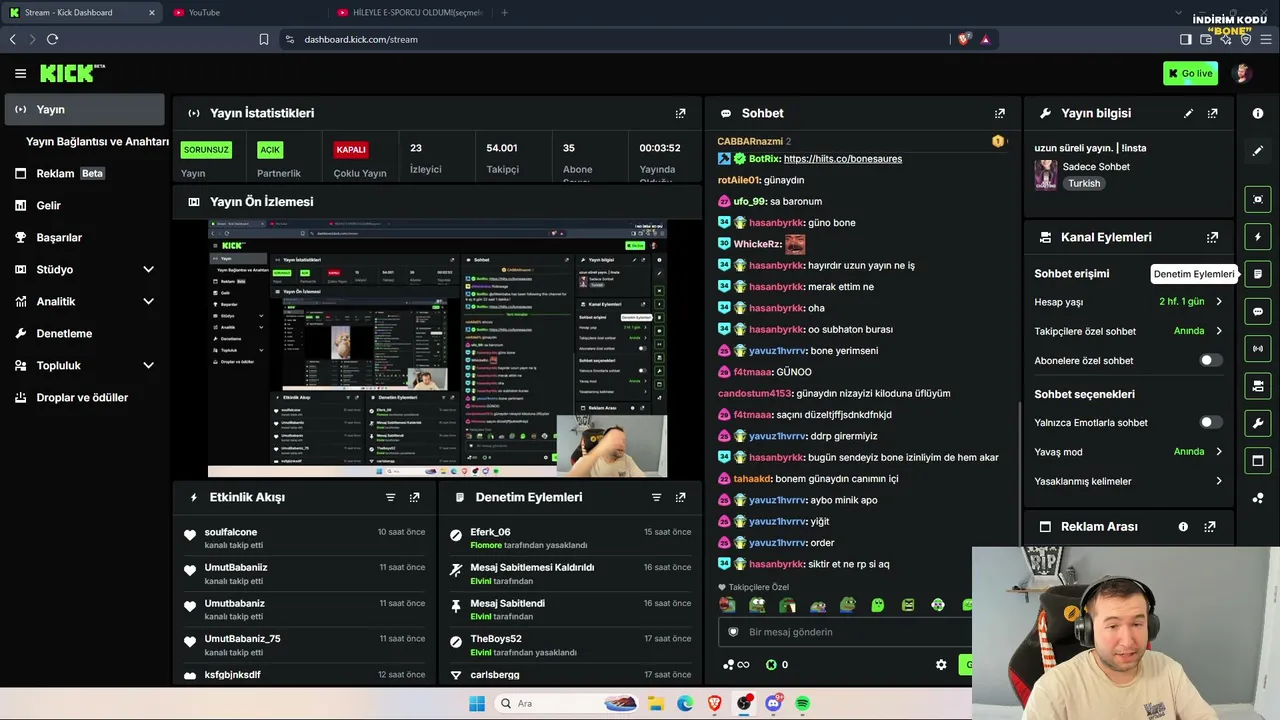Edit stream info with the Yayın bilgisi pencil

click(x=1188, y=113)
